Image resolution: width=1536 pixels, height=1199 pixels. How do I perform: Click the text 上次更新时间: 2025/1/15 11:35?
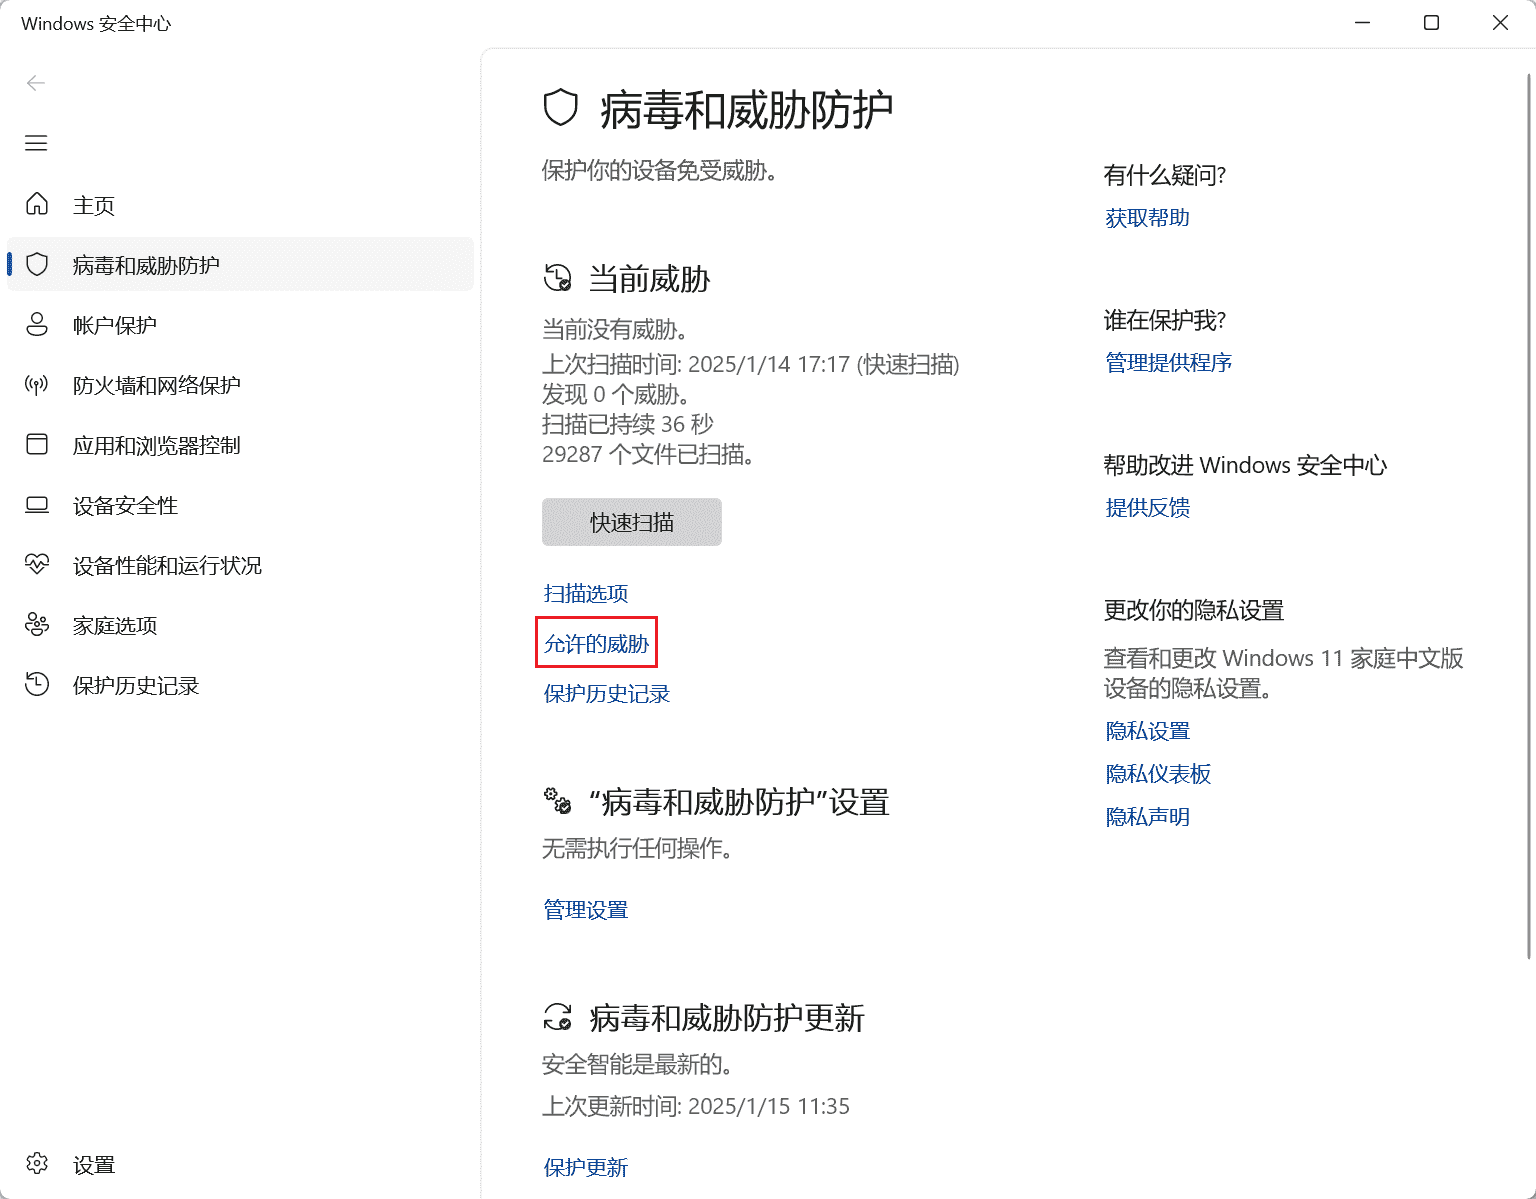696,1106
